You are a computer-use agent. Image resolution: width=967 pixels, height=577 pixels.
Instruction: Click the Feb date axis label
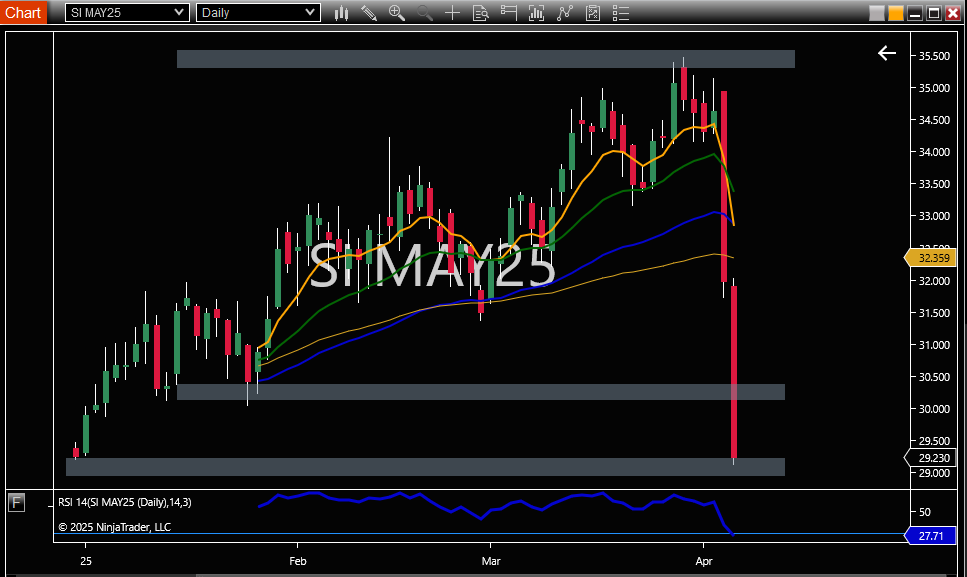point(298,561)
